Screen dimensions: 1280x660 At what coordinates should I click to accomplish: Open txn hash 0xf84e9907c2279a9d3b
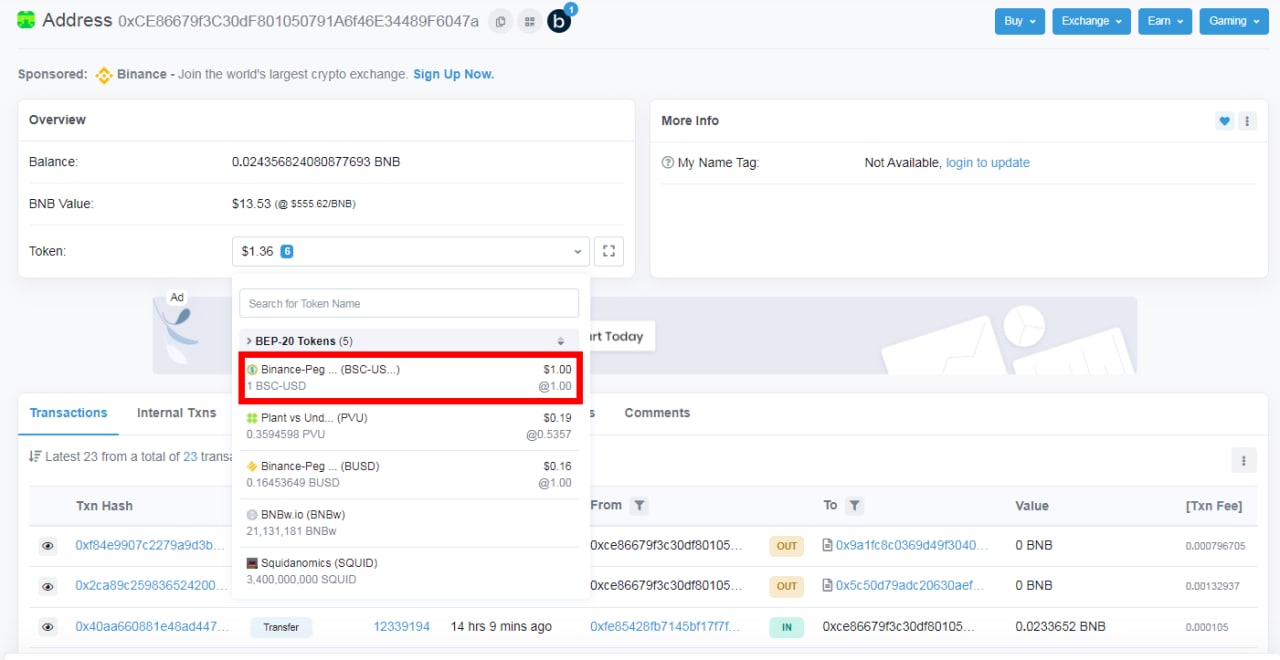[150, 546]
